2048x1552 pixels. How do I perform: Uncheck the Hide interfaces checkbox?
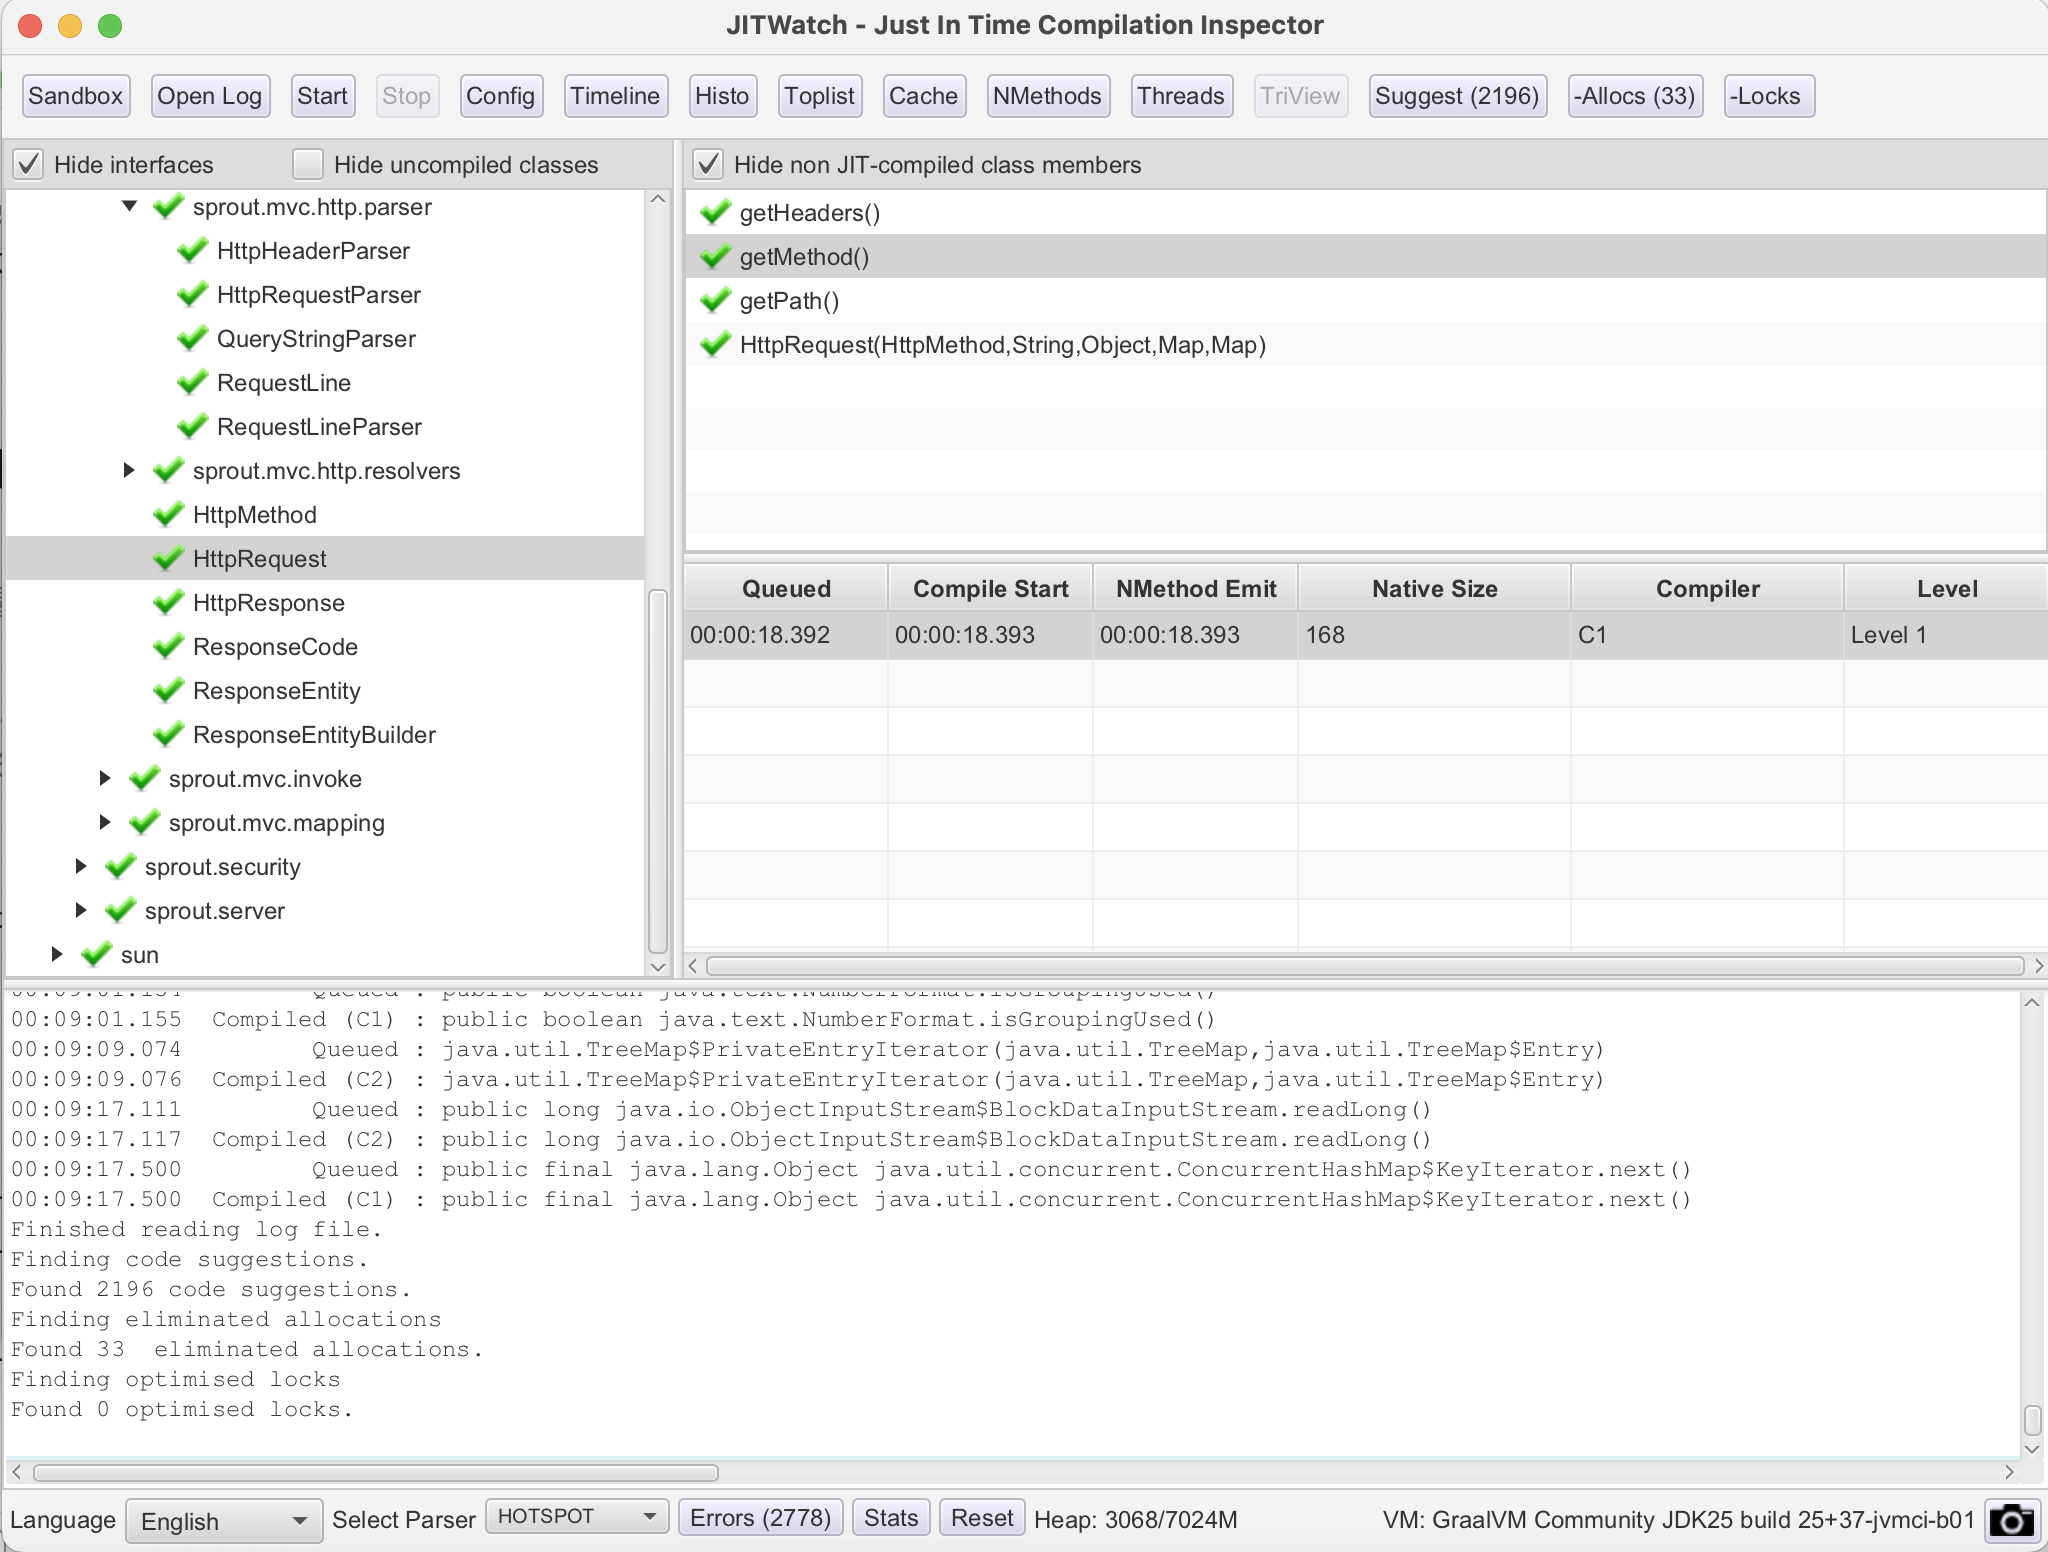29,164
